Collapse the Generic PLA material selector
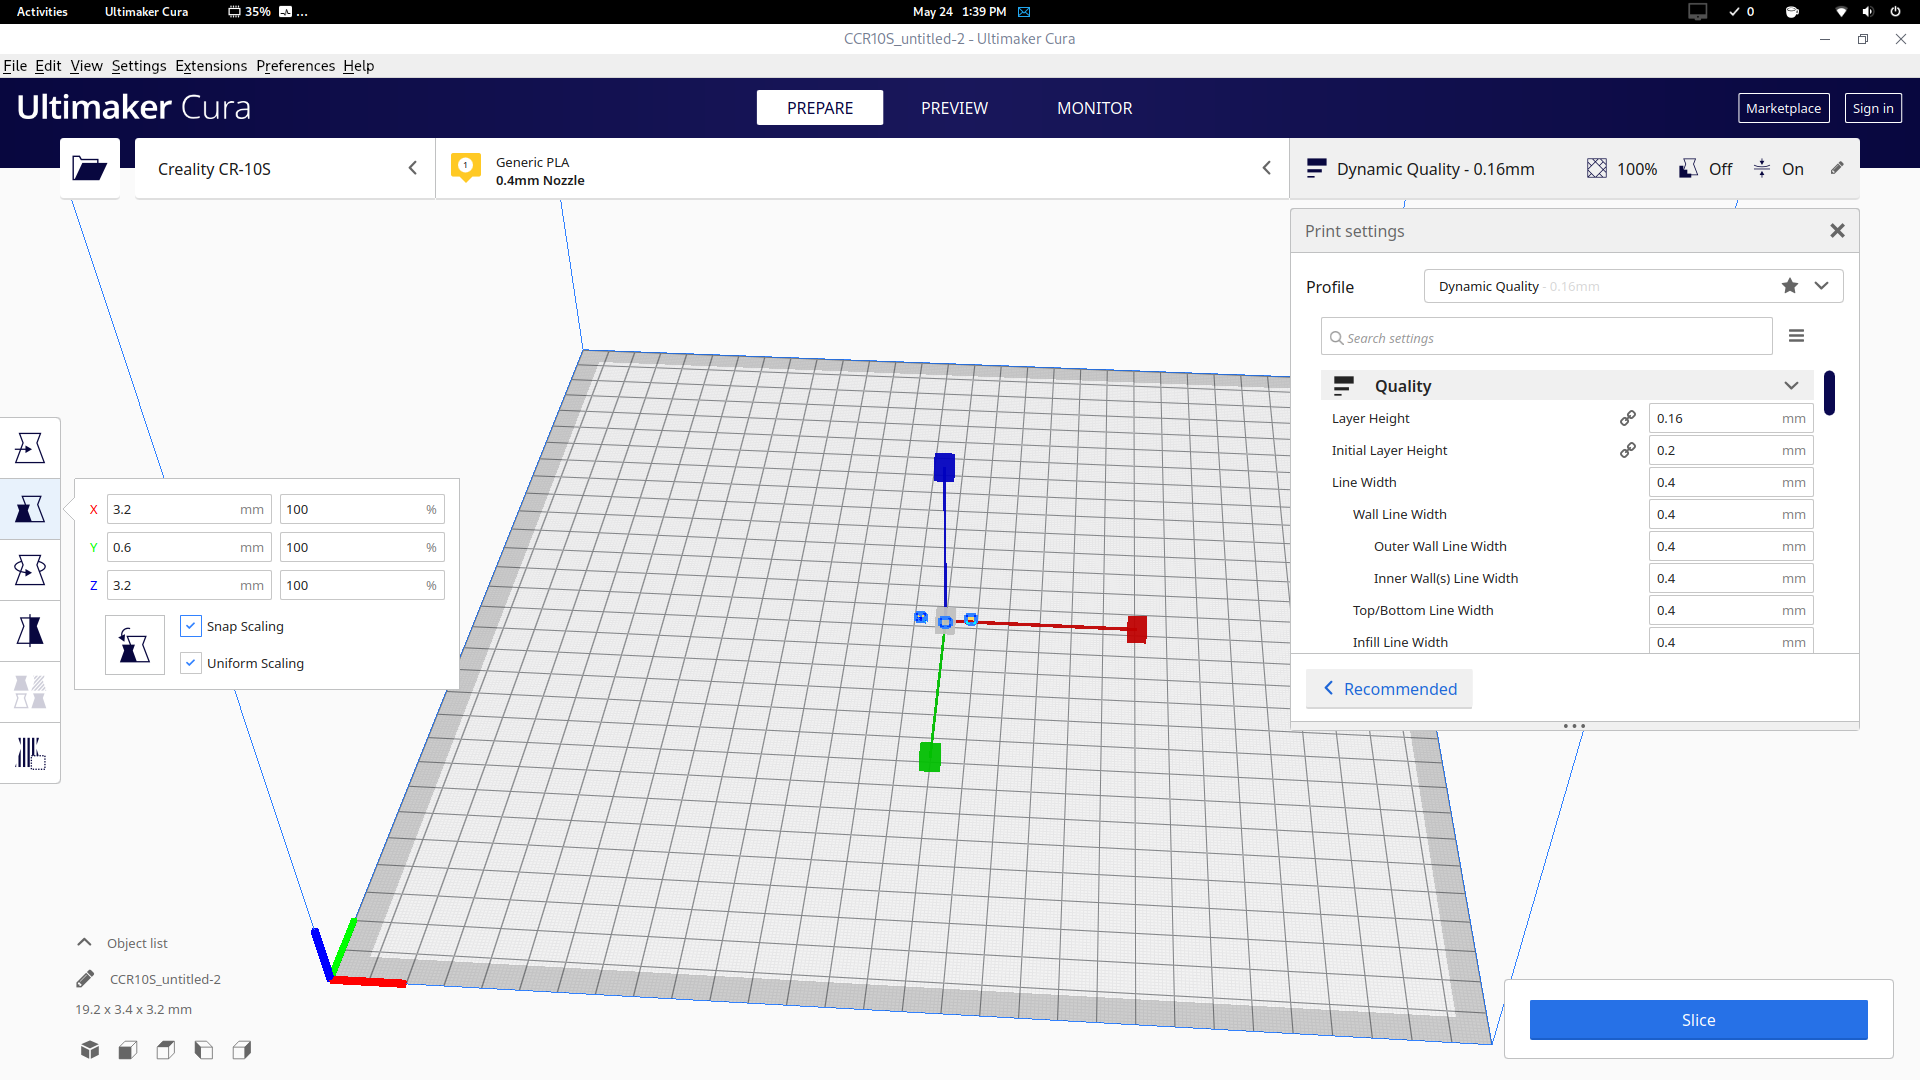 coord(1267,168)
